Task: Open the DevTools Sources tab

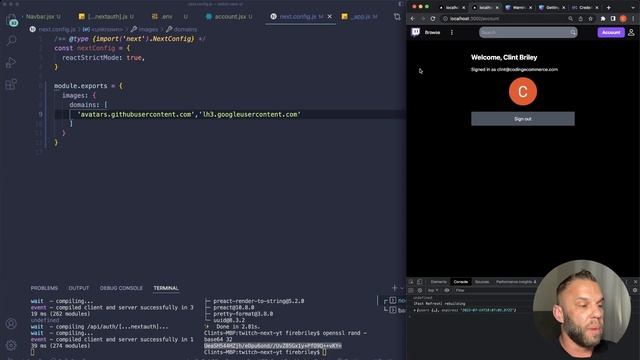Action: pyautogui.click(x=482, y=282)
